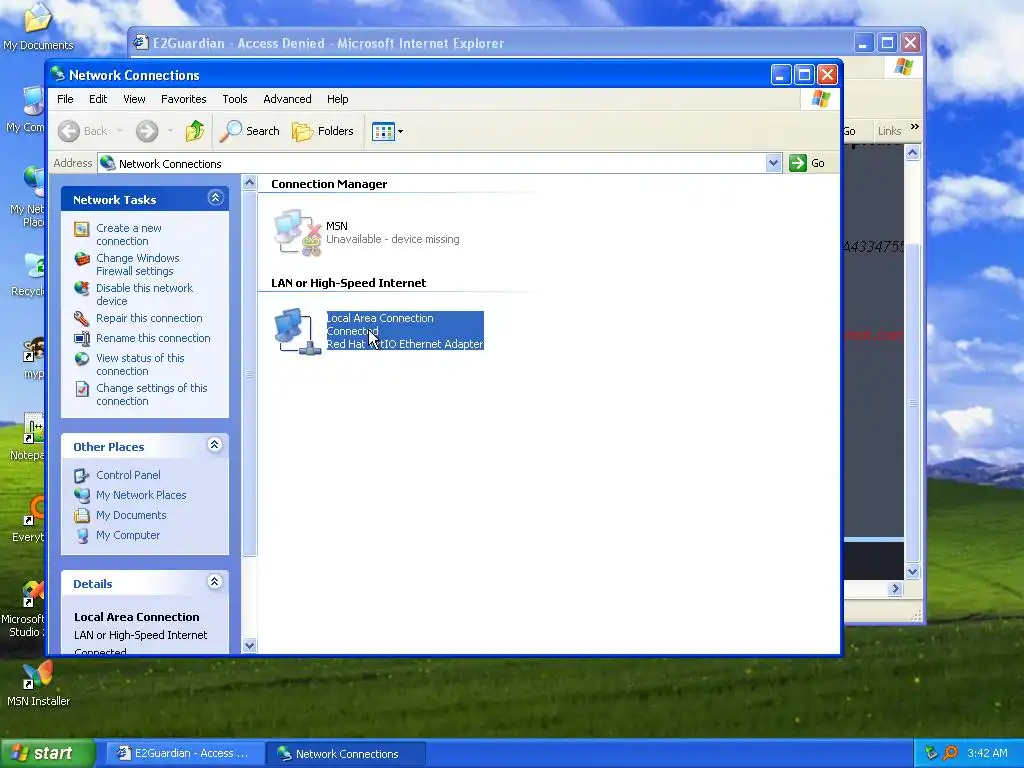This screenshot has height=768, width=1024.
Task: Click Change settings of this connection
Action: (x=152, y=394)
